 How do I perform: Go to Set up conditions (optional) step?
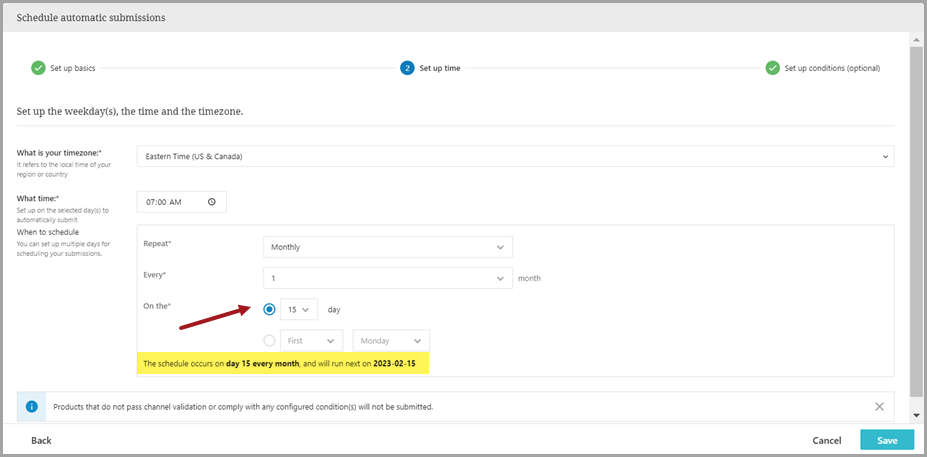(831, 68)
